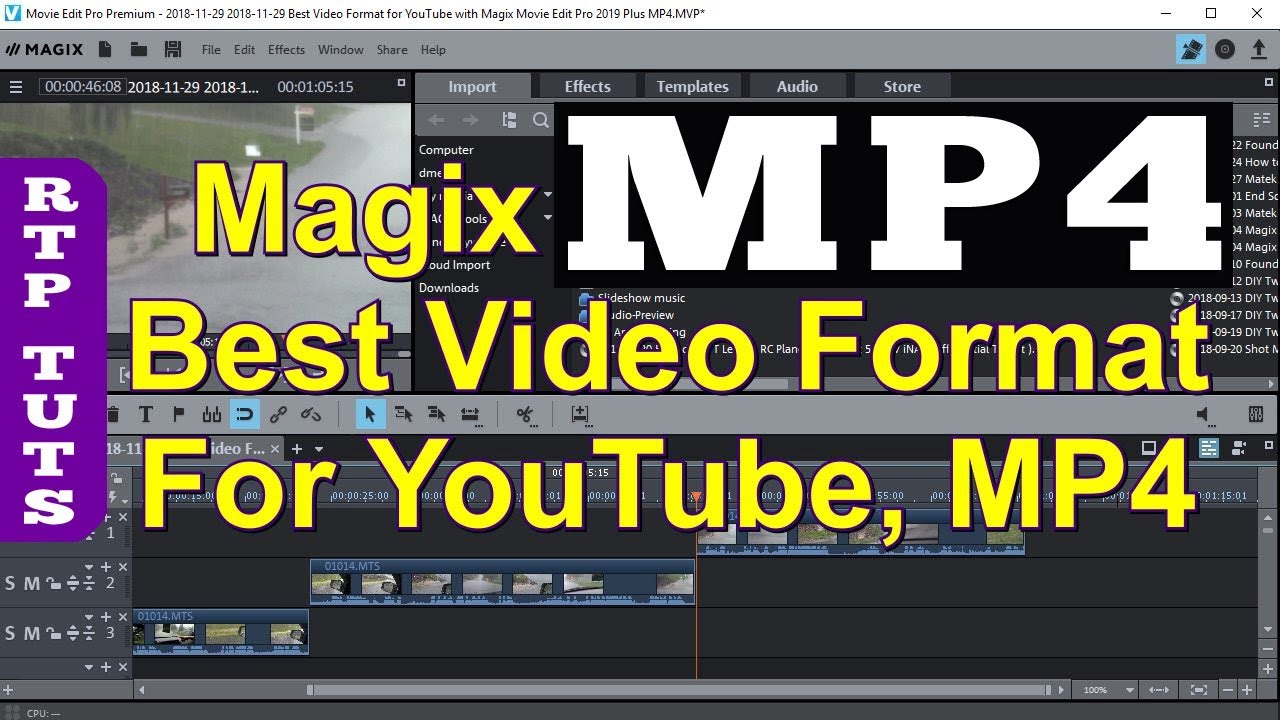
Task: Maximize the preview monitor with small square icon
Action: point(401,83)
